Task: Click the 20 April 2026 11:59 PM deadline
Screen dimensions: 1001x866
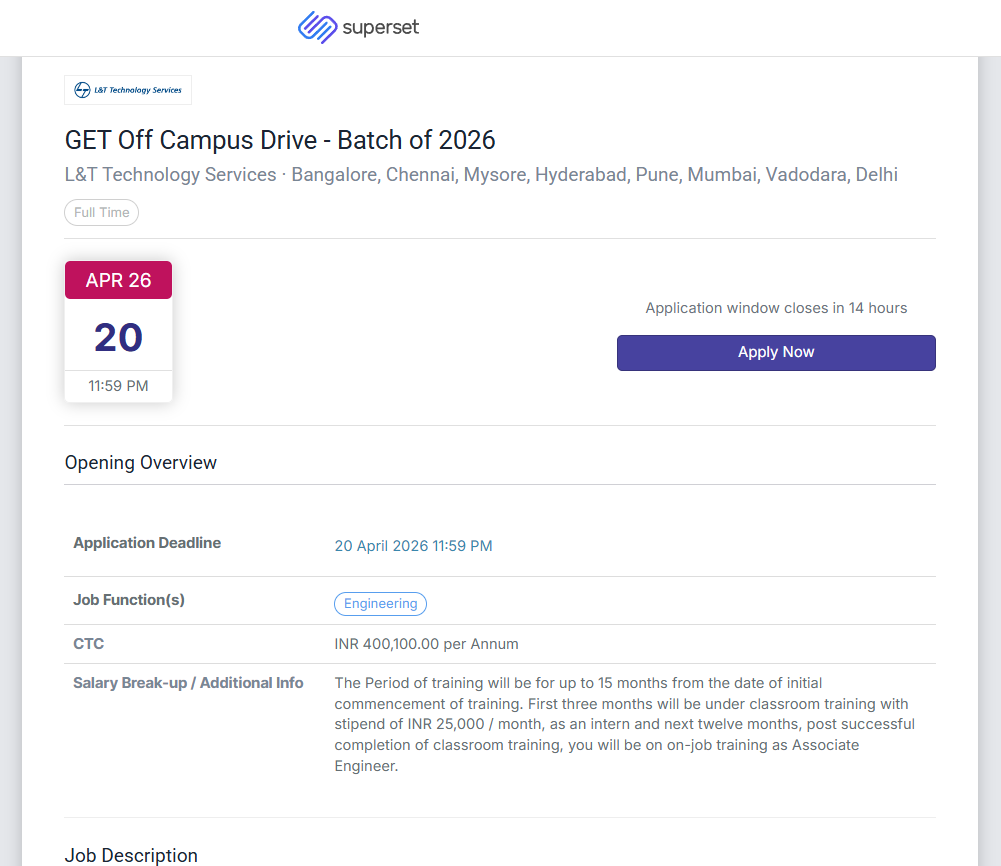Action: coord(413,546)
